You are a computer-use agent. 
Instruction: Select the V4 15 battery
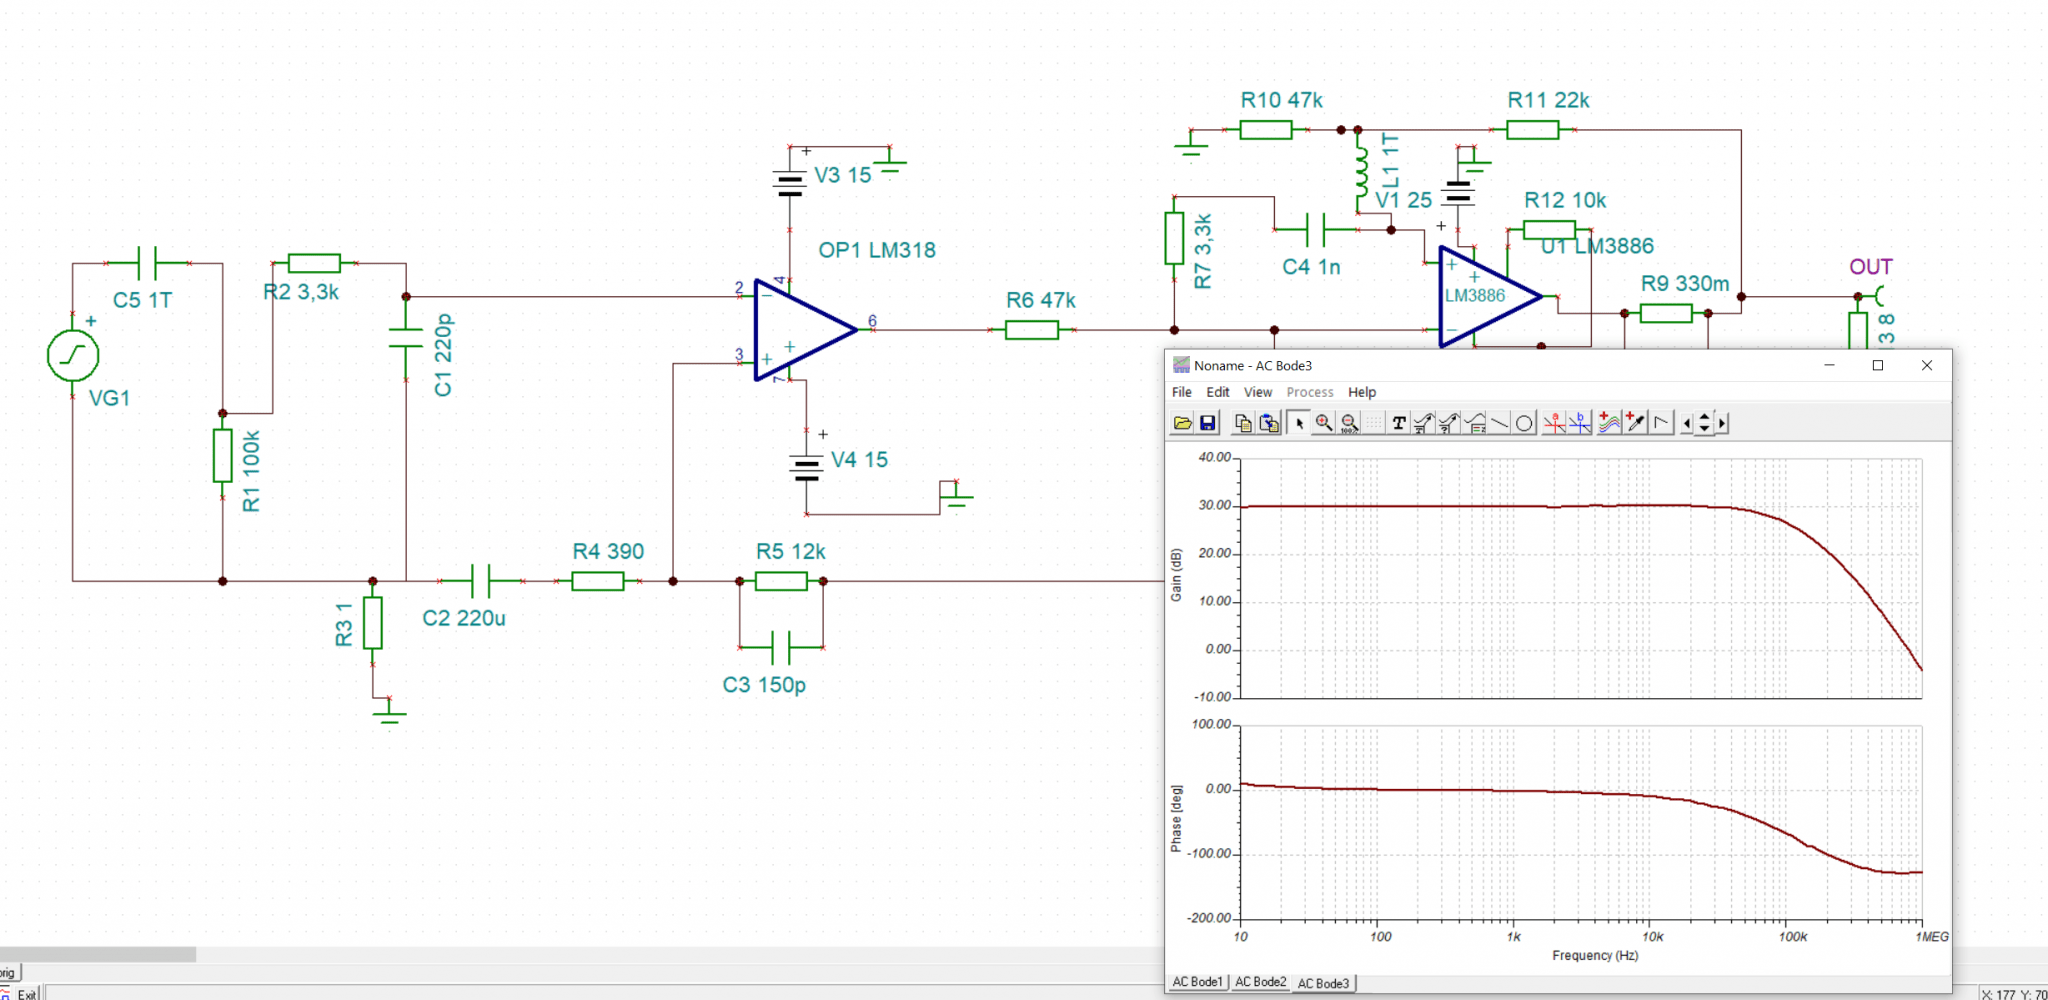(806, 468)
